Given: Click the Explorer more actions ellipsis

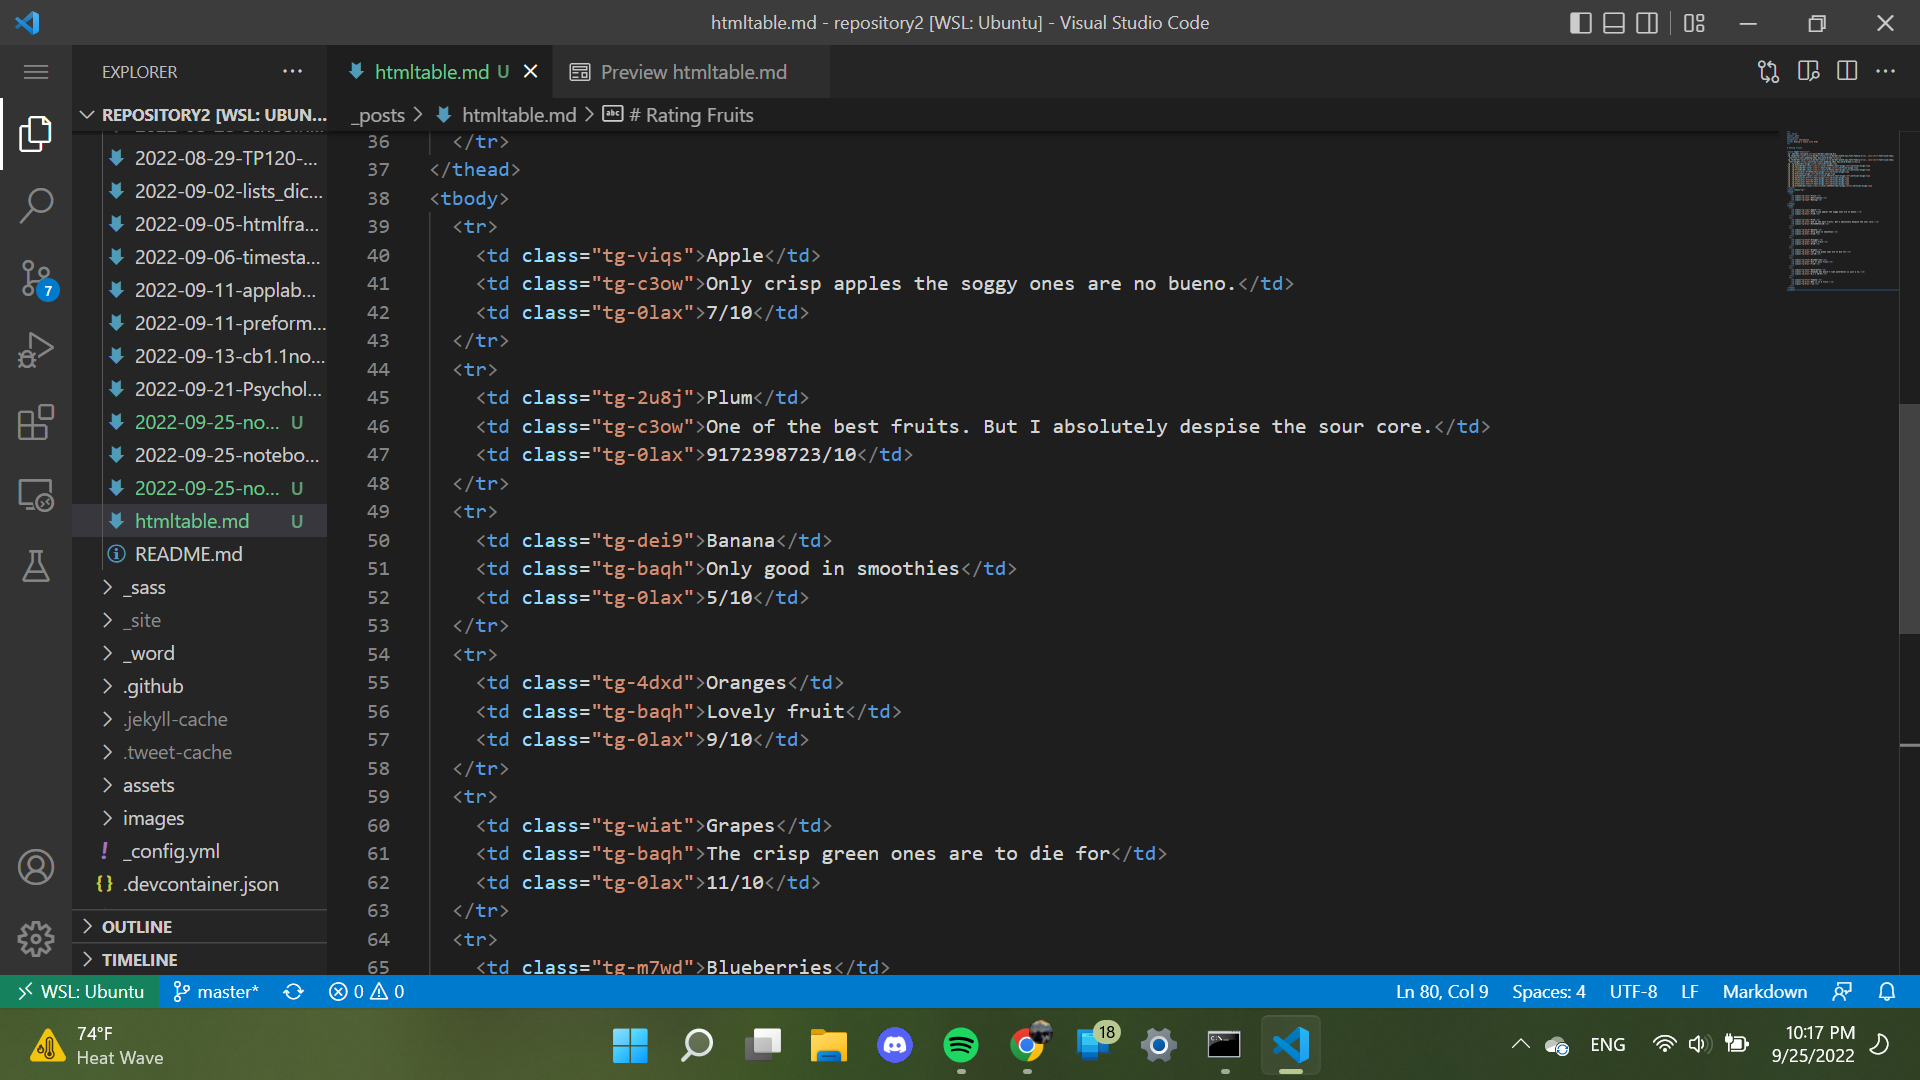Looking at the screenshot, I should click(292, 72).
